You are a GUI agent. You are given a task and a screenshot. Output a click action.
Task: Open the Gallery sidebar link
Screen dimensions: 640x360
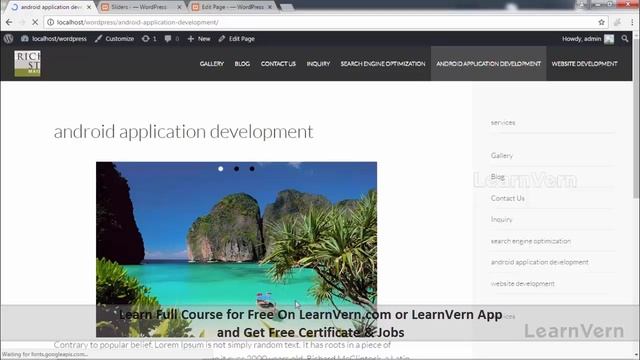(502, 156)
